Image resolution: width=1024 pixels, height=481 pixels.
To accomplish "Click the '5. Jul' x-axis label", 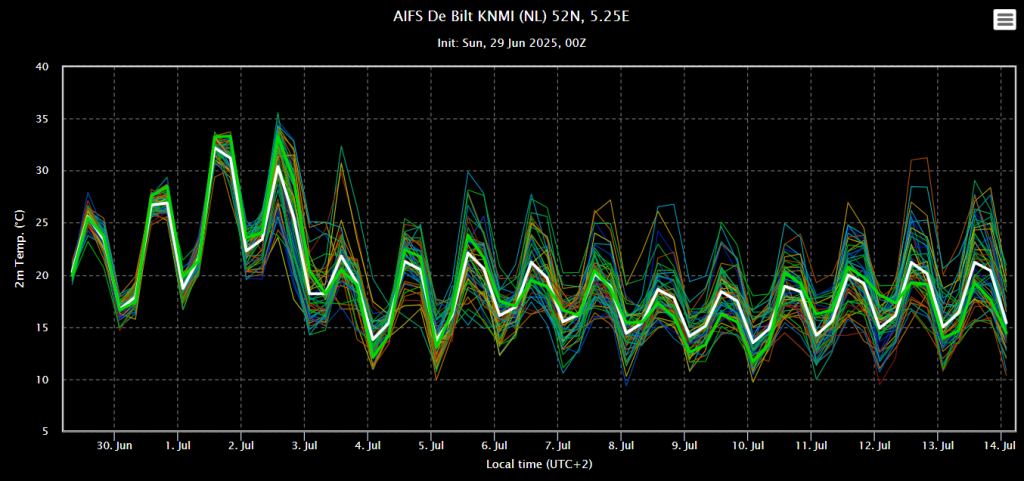I will pyautogui.click(x=431, y=446).
